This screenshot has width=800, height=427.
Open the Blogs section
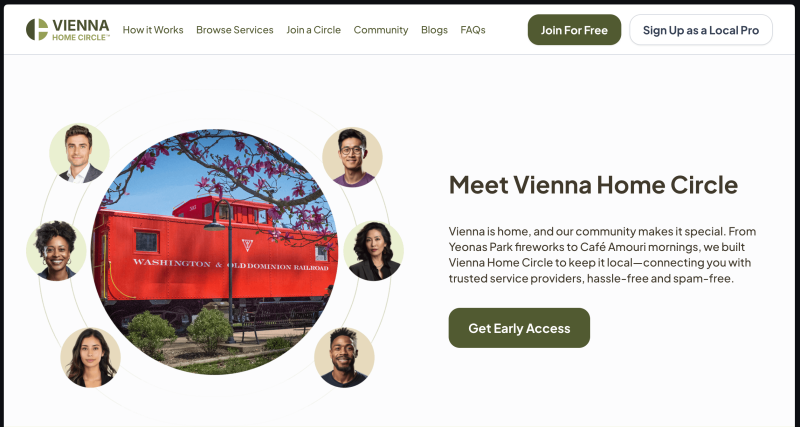pos(434,30)
